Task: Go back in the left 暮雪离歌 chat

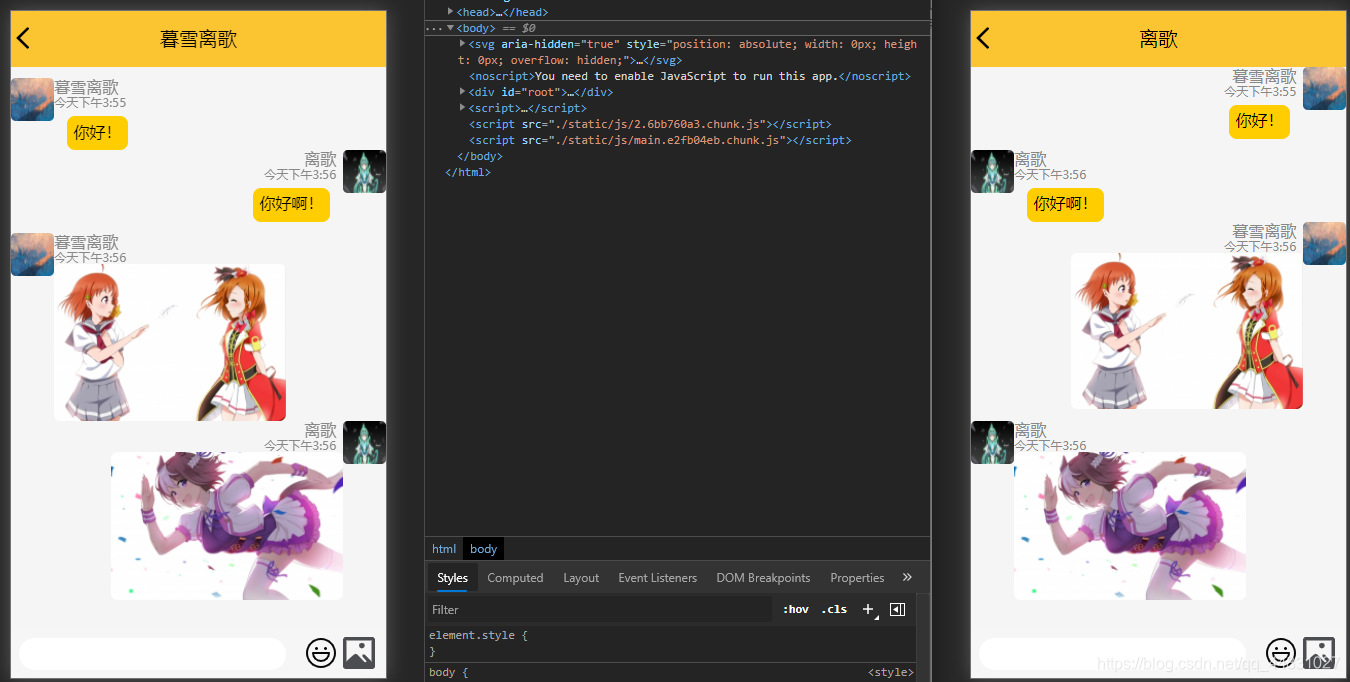Action: 24,38
